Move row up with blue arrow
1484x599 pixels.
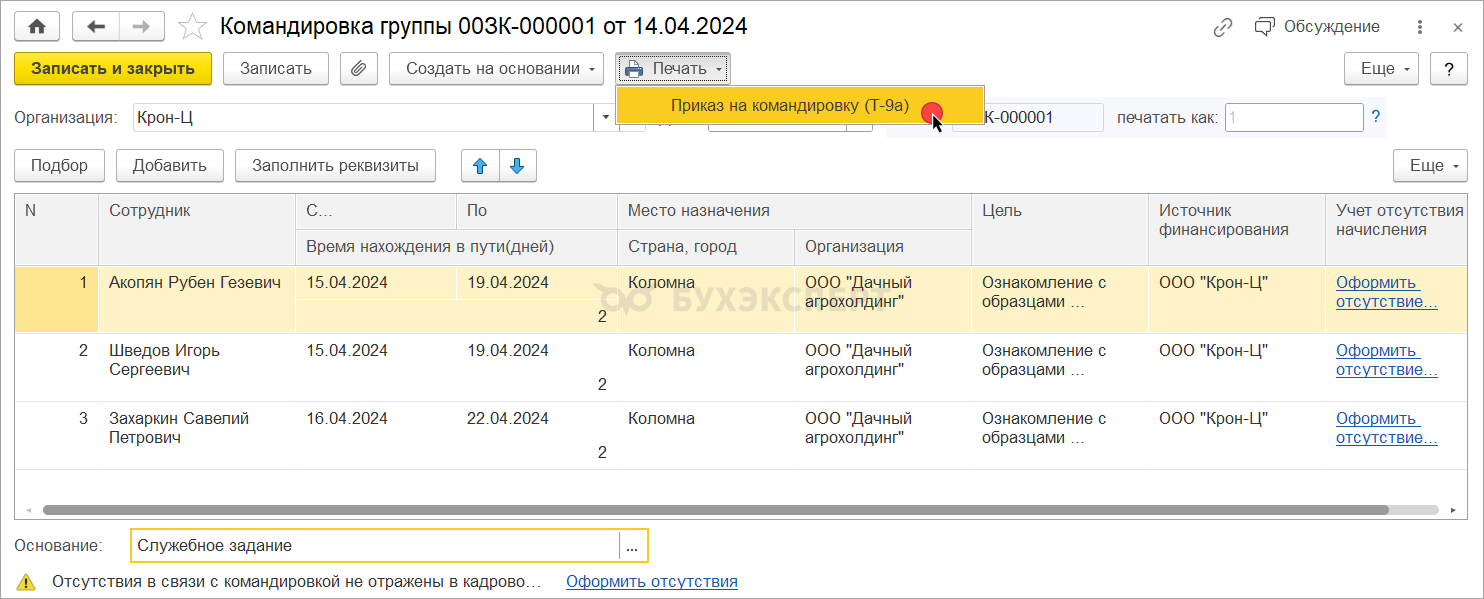point(480,166)
